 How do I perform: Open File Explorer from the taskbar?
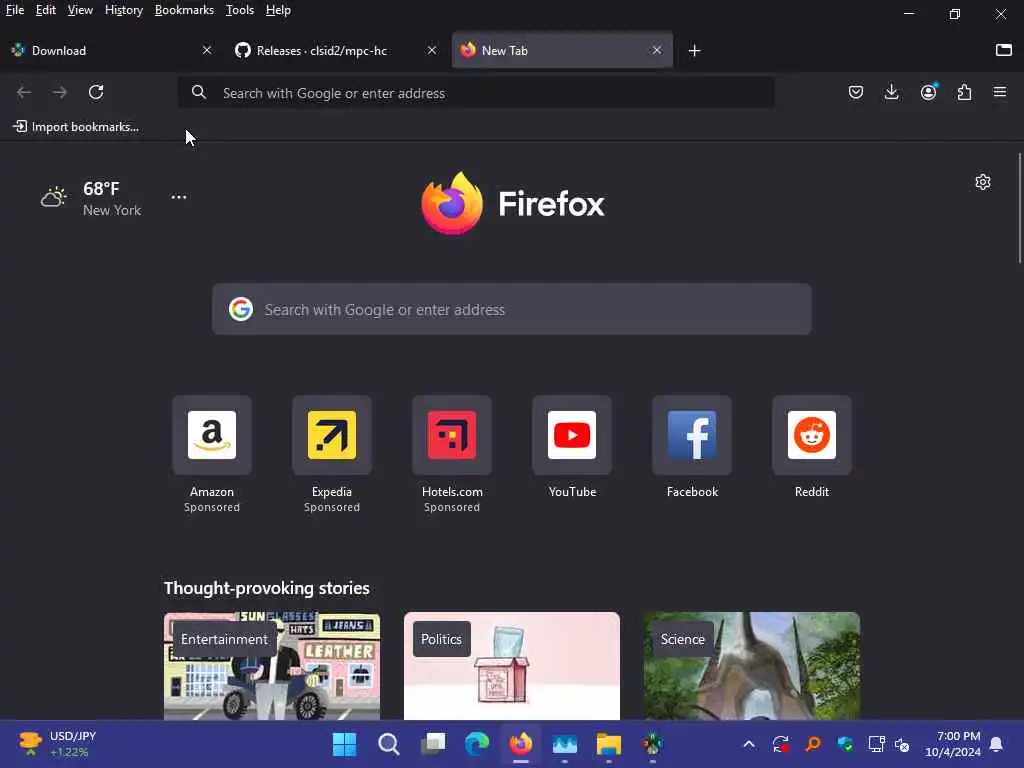click(609, 744)
